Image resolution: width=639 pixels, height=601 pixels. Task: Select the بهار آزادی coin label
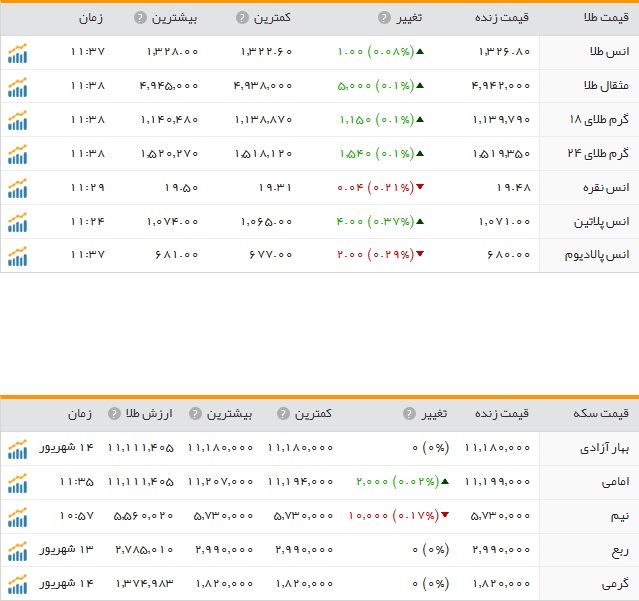[x=604, y=448]
